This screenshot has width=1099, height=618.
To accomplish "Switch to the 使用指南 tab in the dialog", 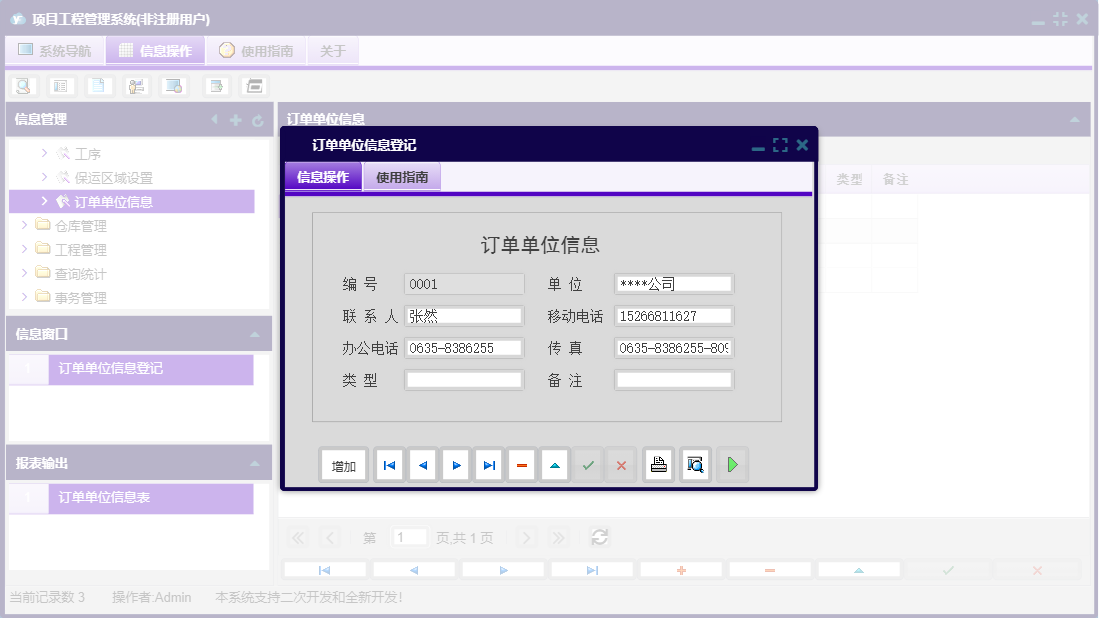I will pos(401,175).
